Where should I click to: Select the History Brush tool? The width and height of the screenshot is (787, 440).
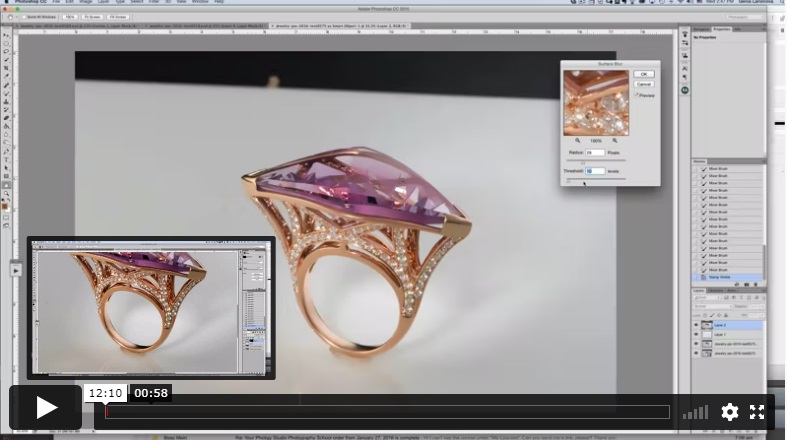pos(7,110)
